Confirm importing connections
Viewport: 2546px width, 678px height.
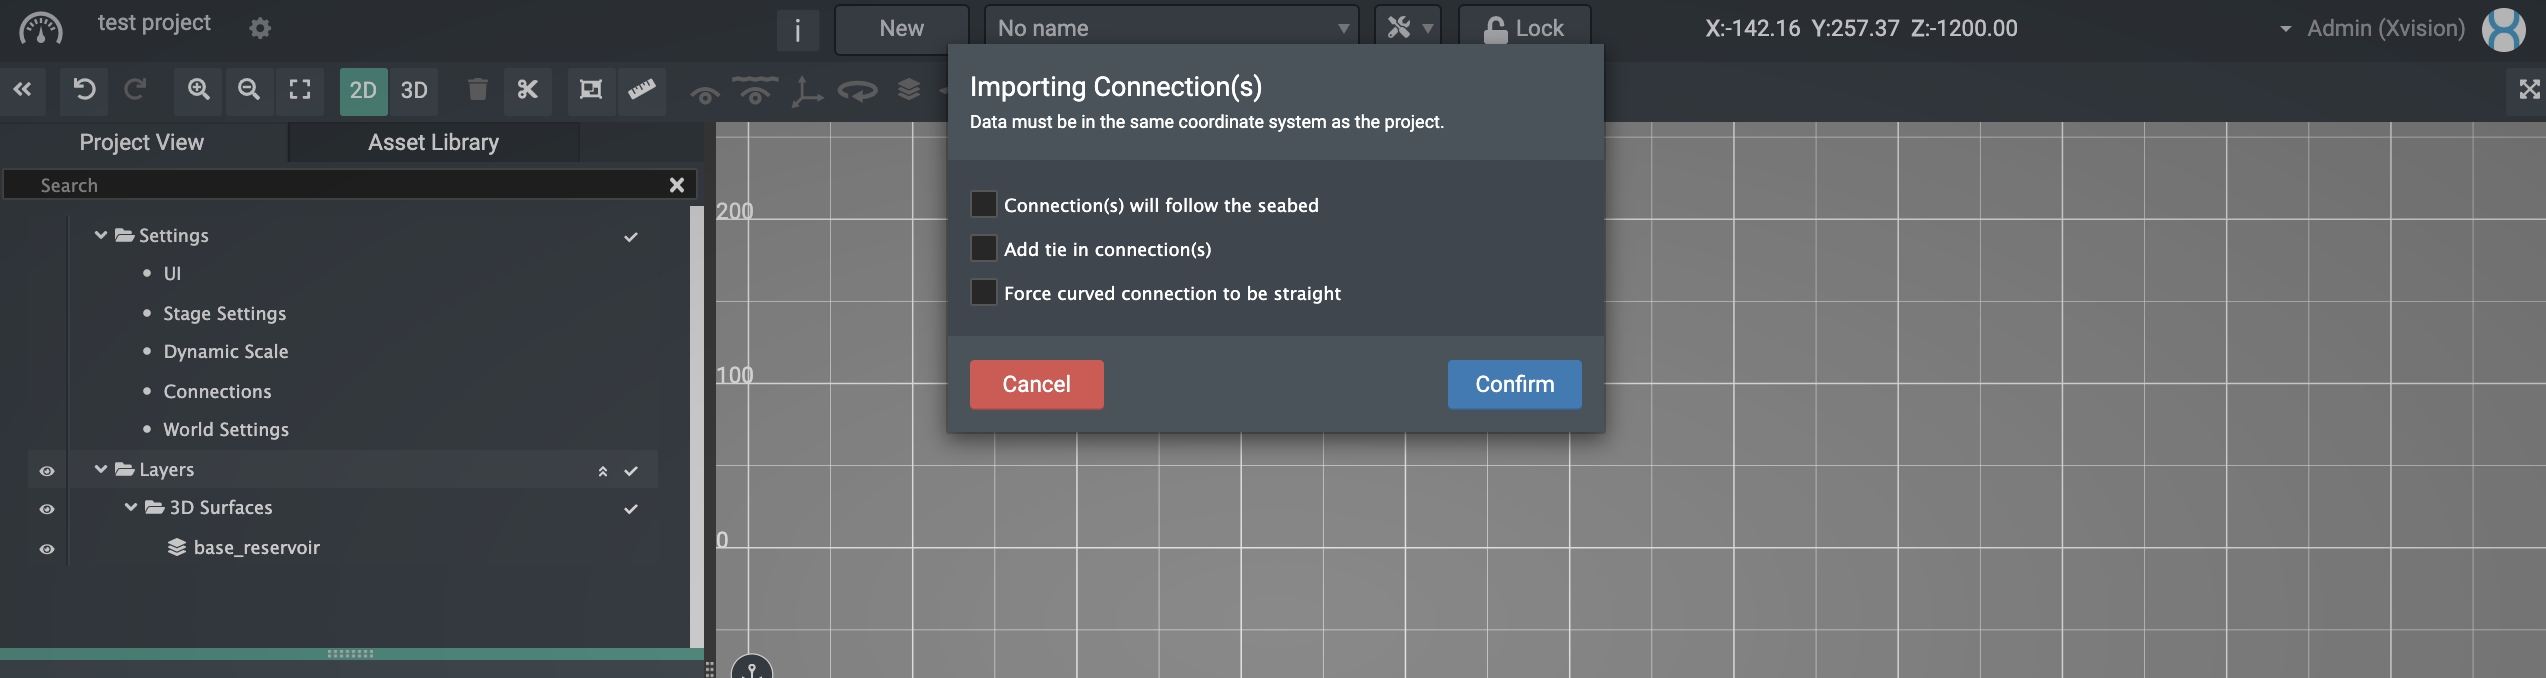point(1514,384)
